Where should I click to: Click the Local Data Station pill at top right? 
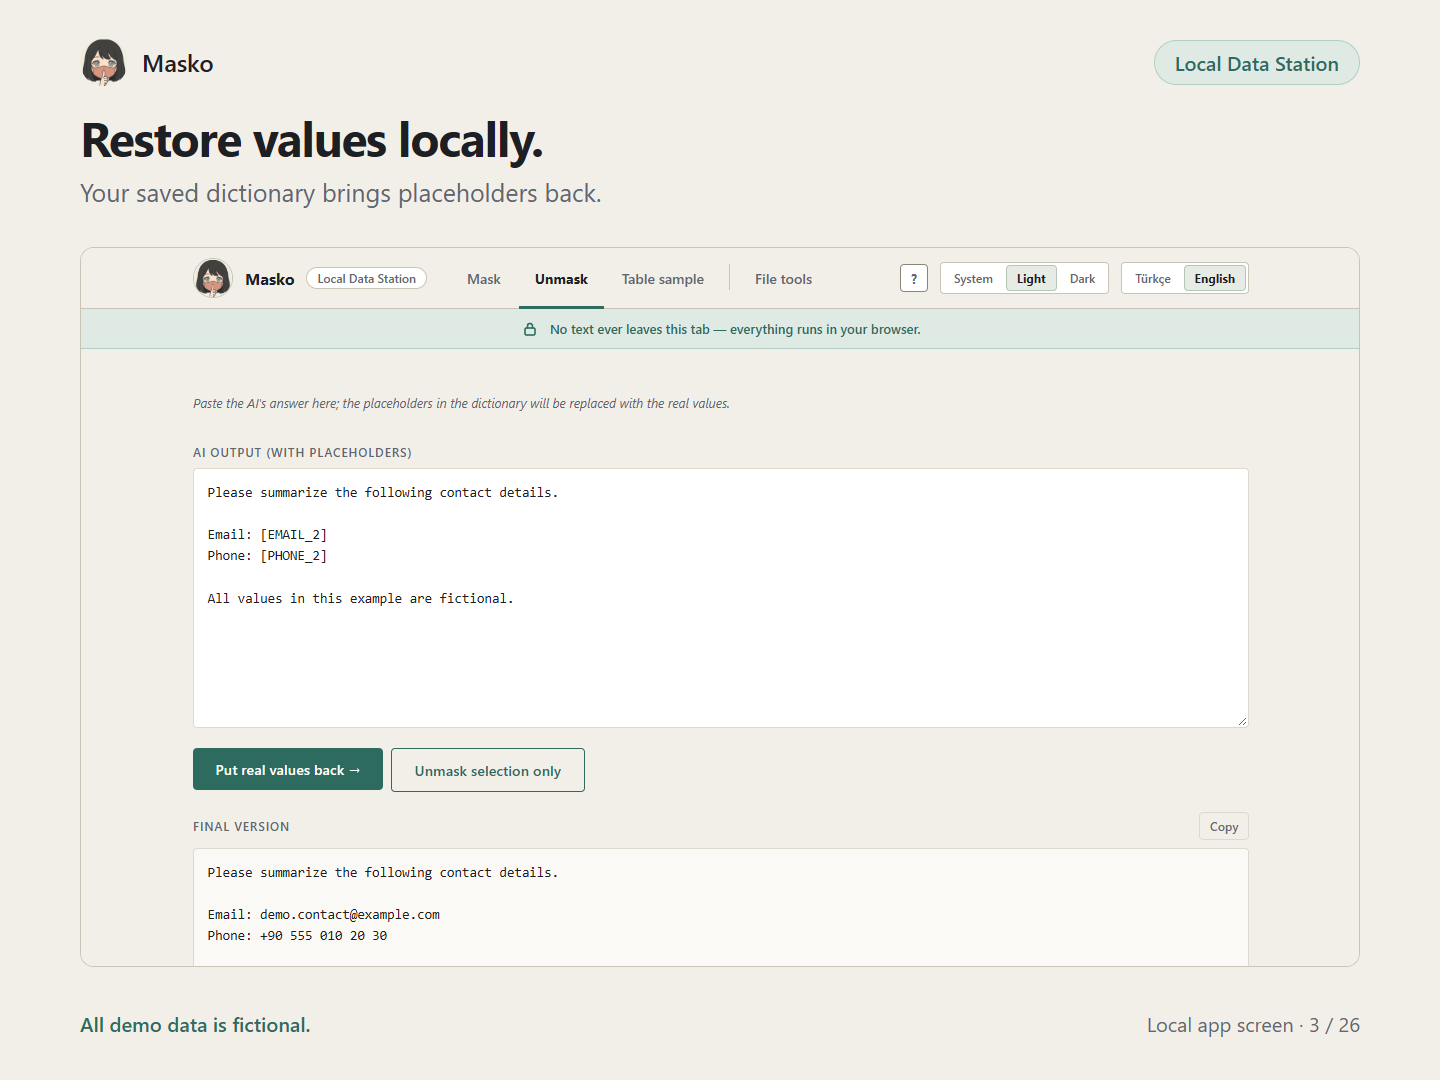pos(1257,63)
